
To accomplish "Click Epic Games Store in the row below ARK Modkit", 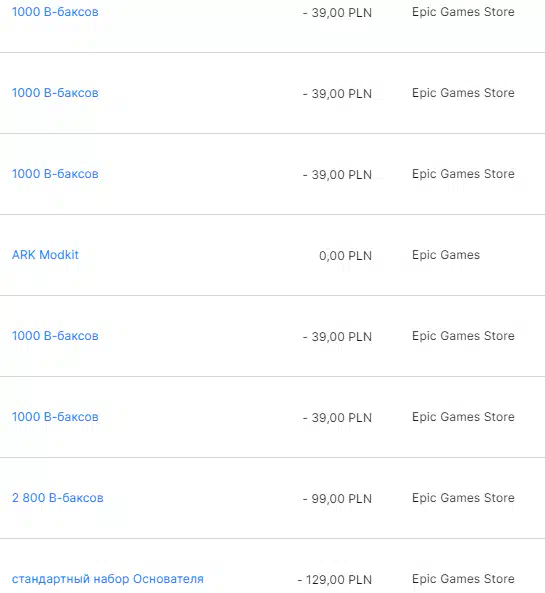I will point(463,336).
